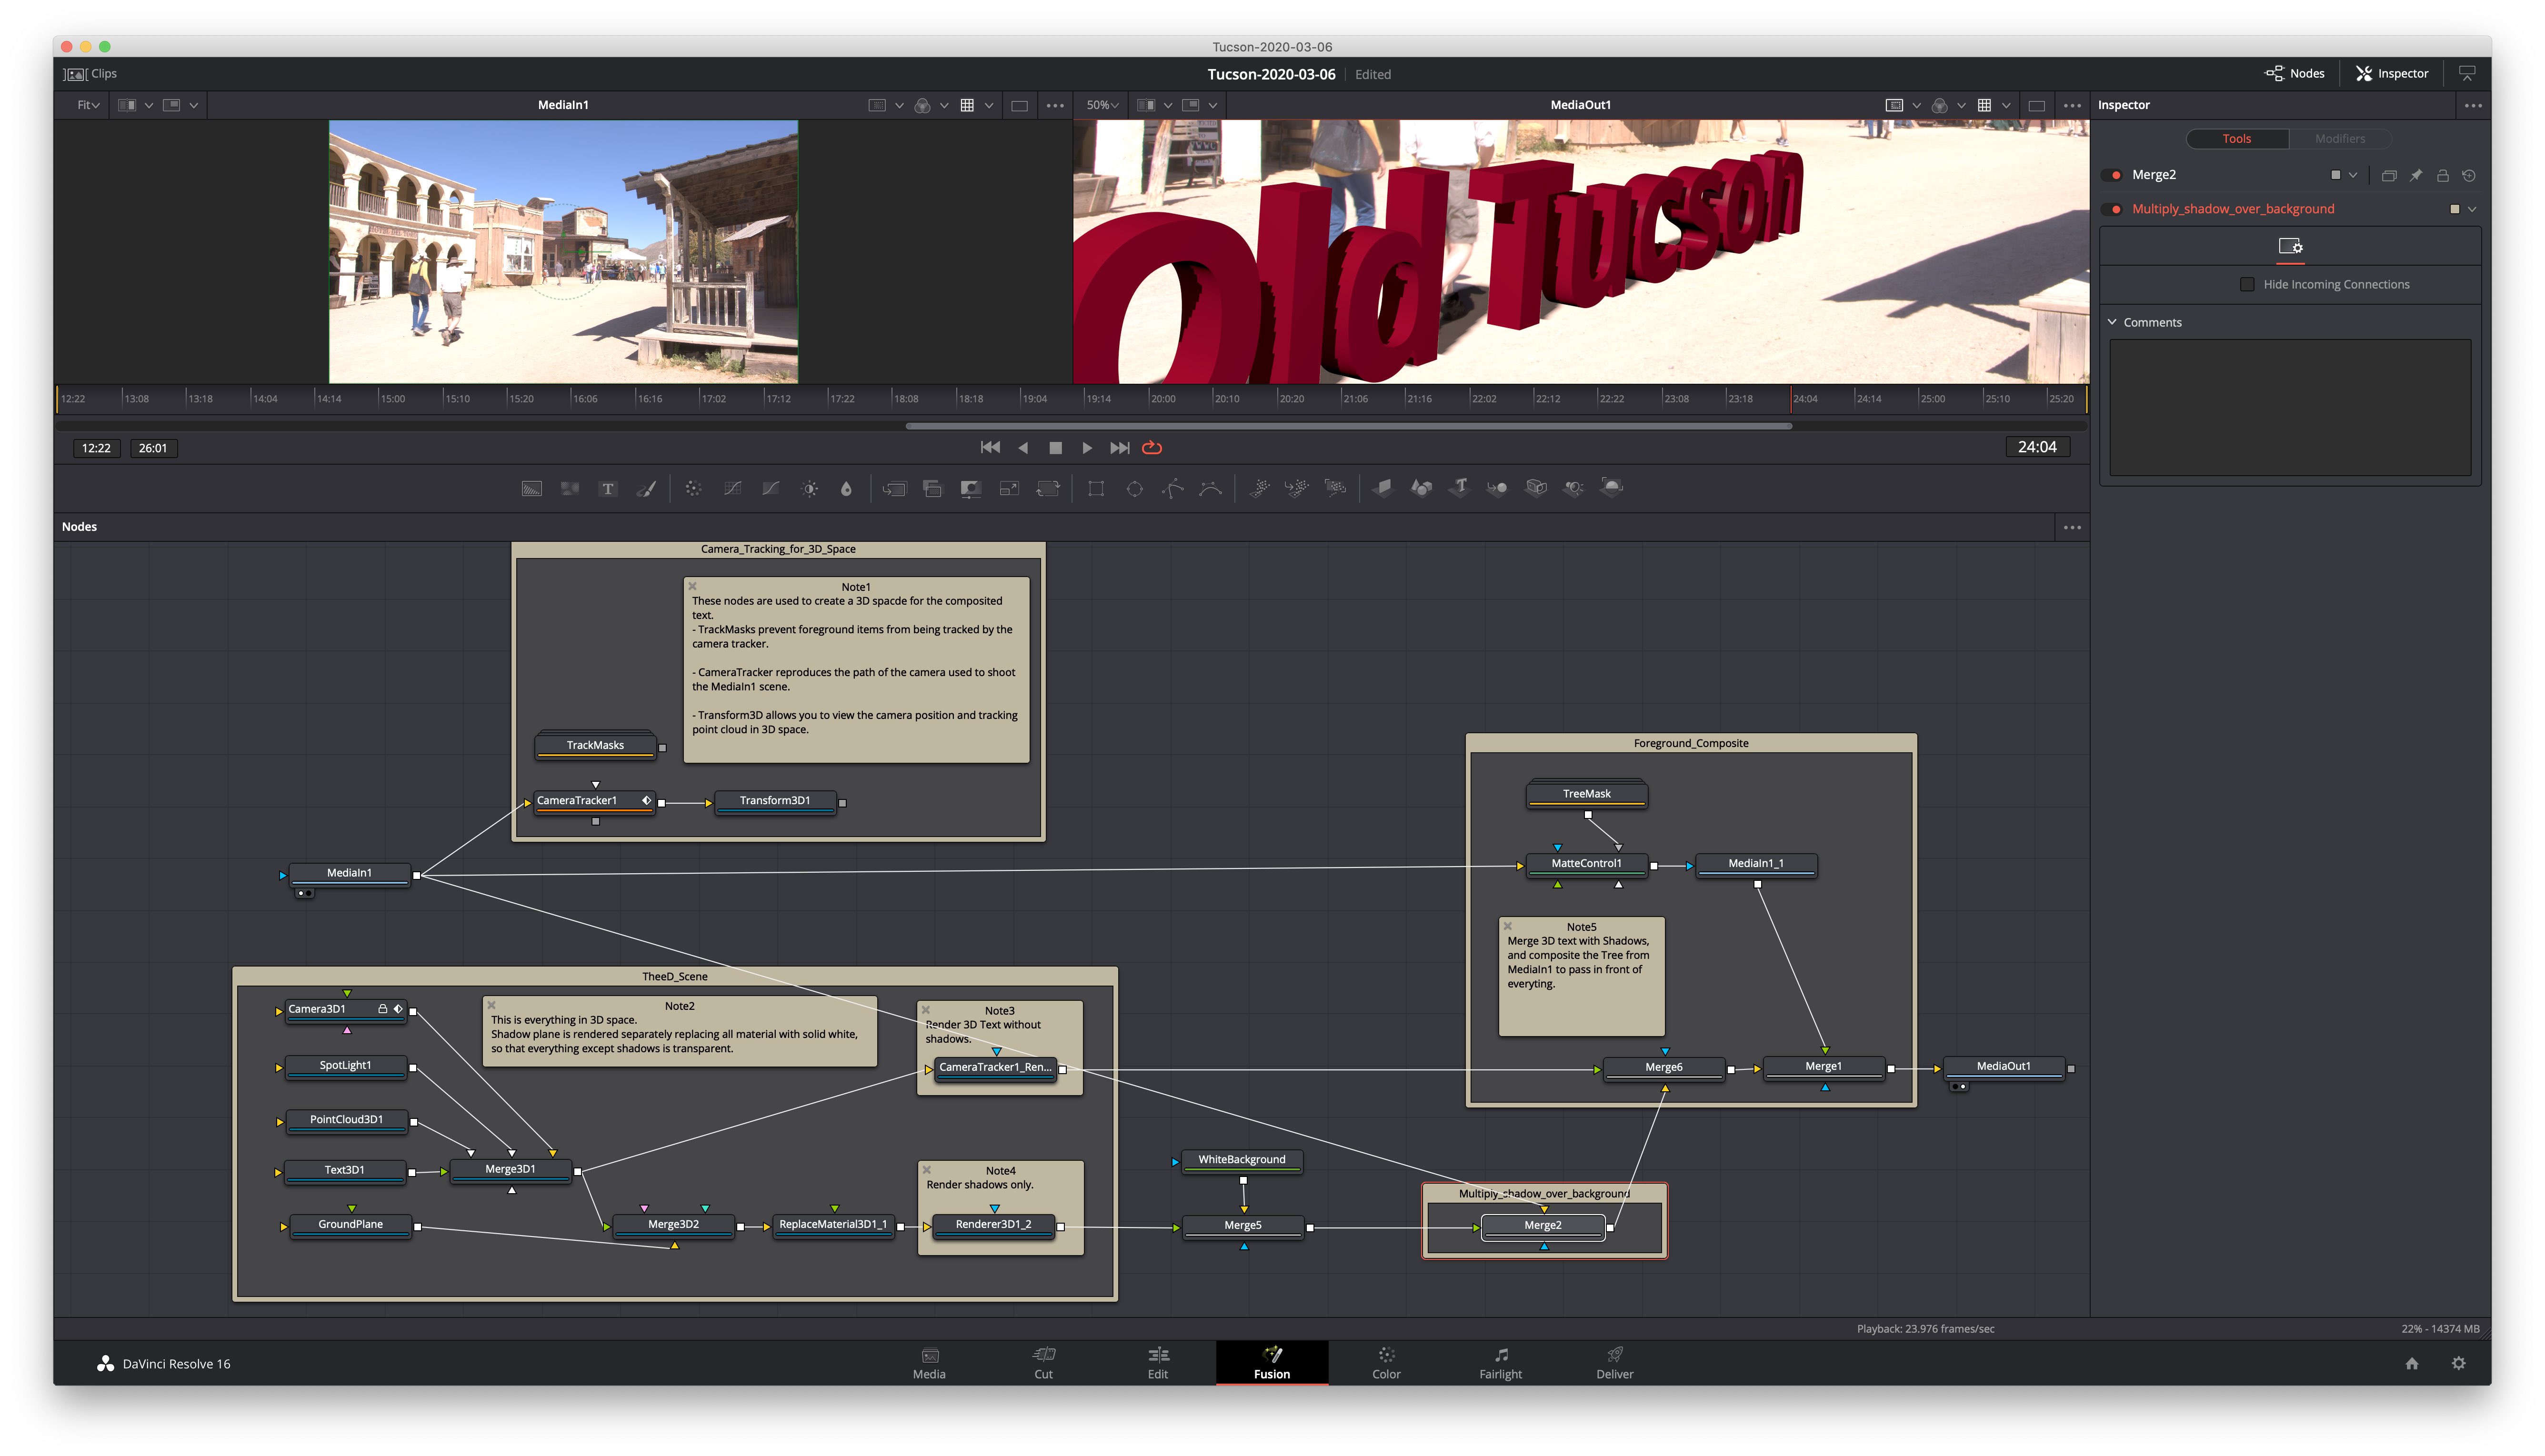This screenshot has width=2545, height=1456.
Task: Add a B-Spline mask tool
Action: pyautogui.click(x=1211, y=488)
